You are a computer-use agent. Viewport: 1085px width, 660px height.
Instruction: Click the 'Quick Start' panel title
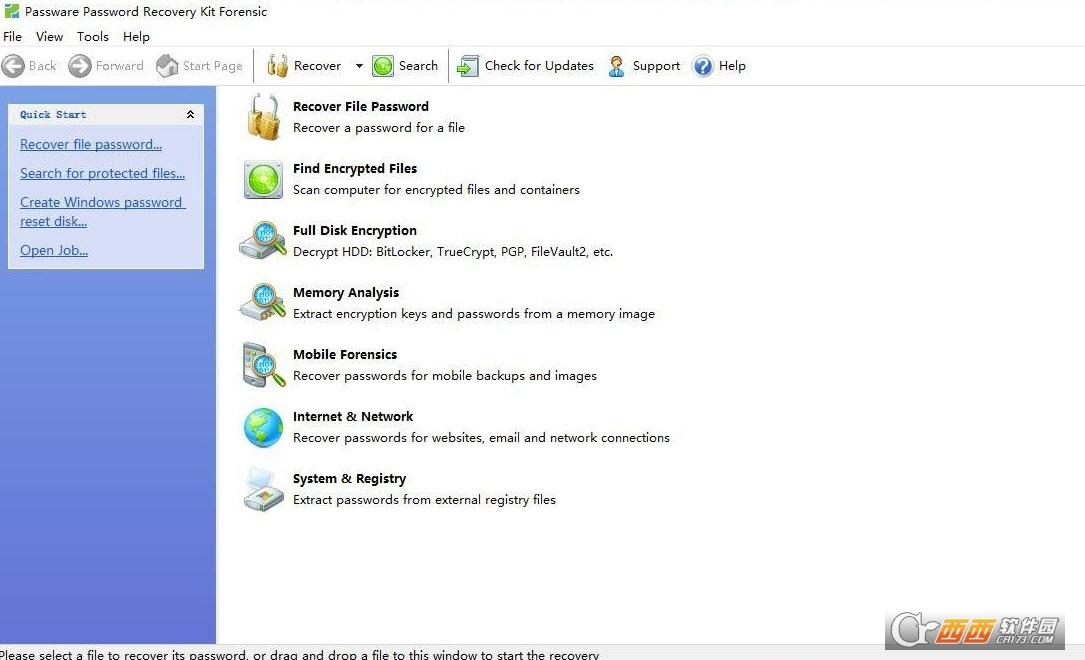pos(53,115)
